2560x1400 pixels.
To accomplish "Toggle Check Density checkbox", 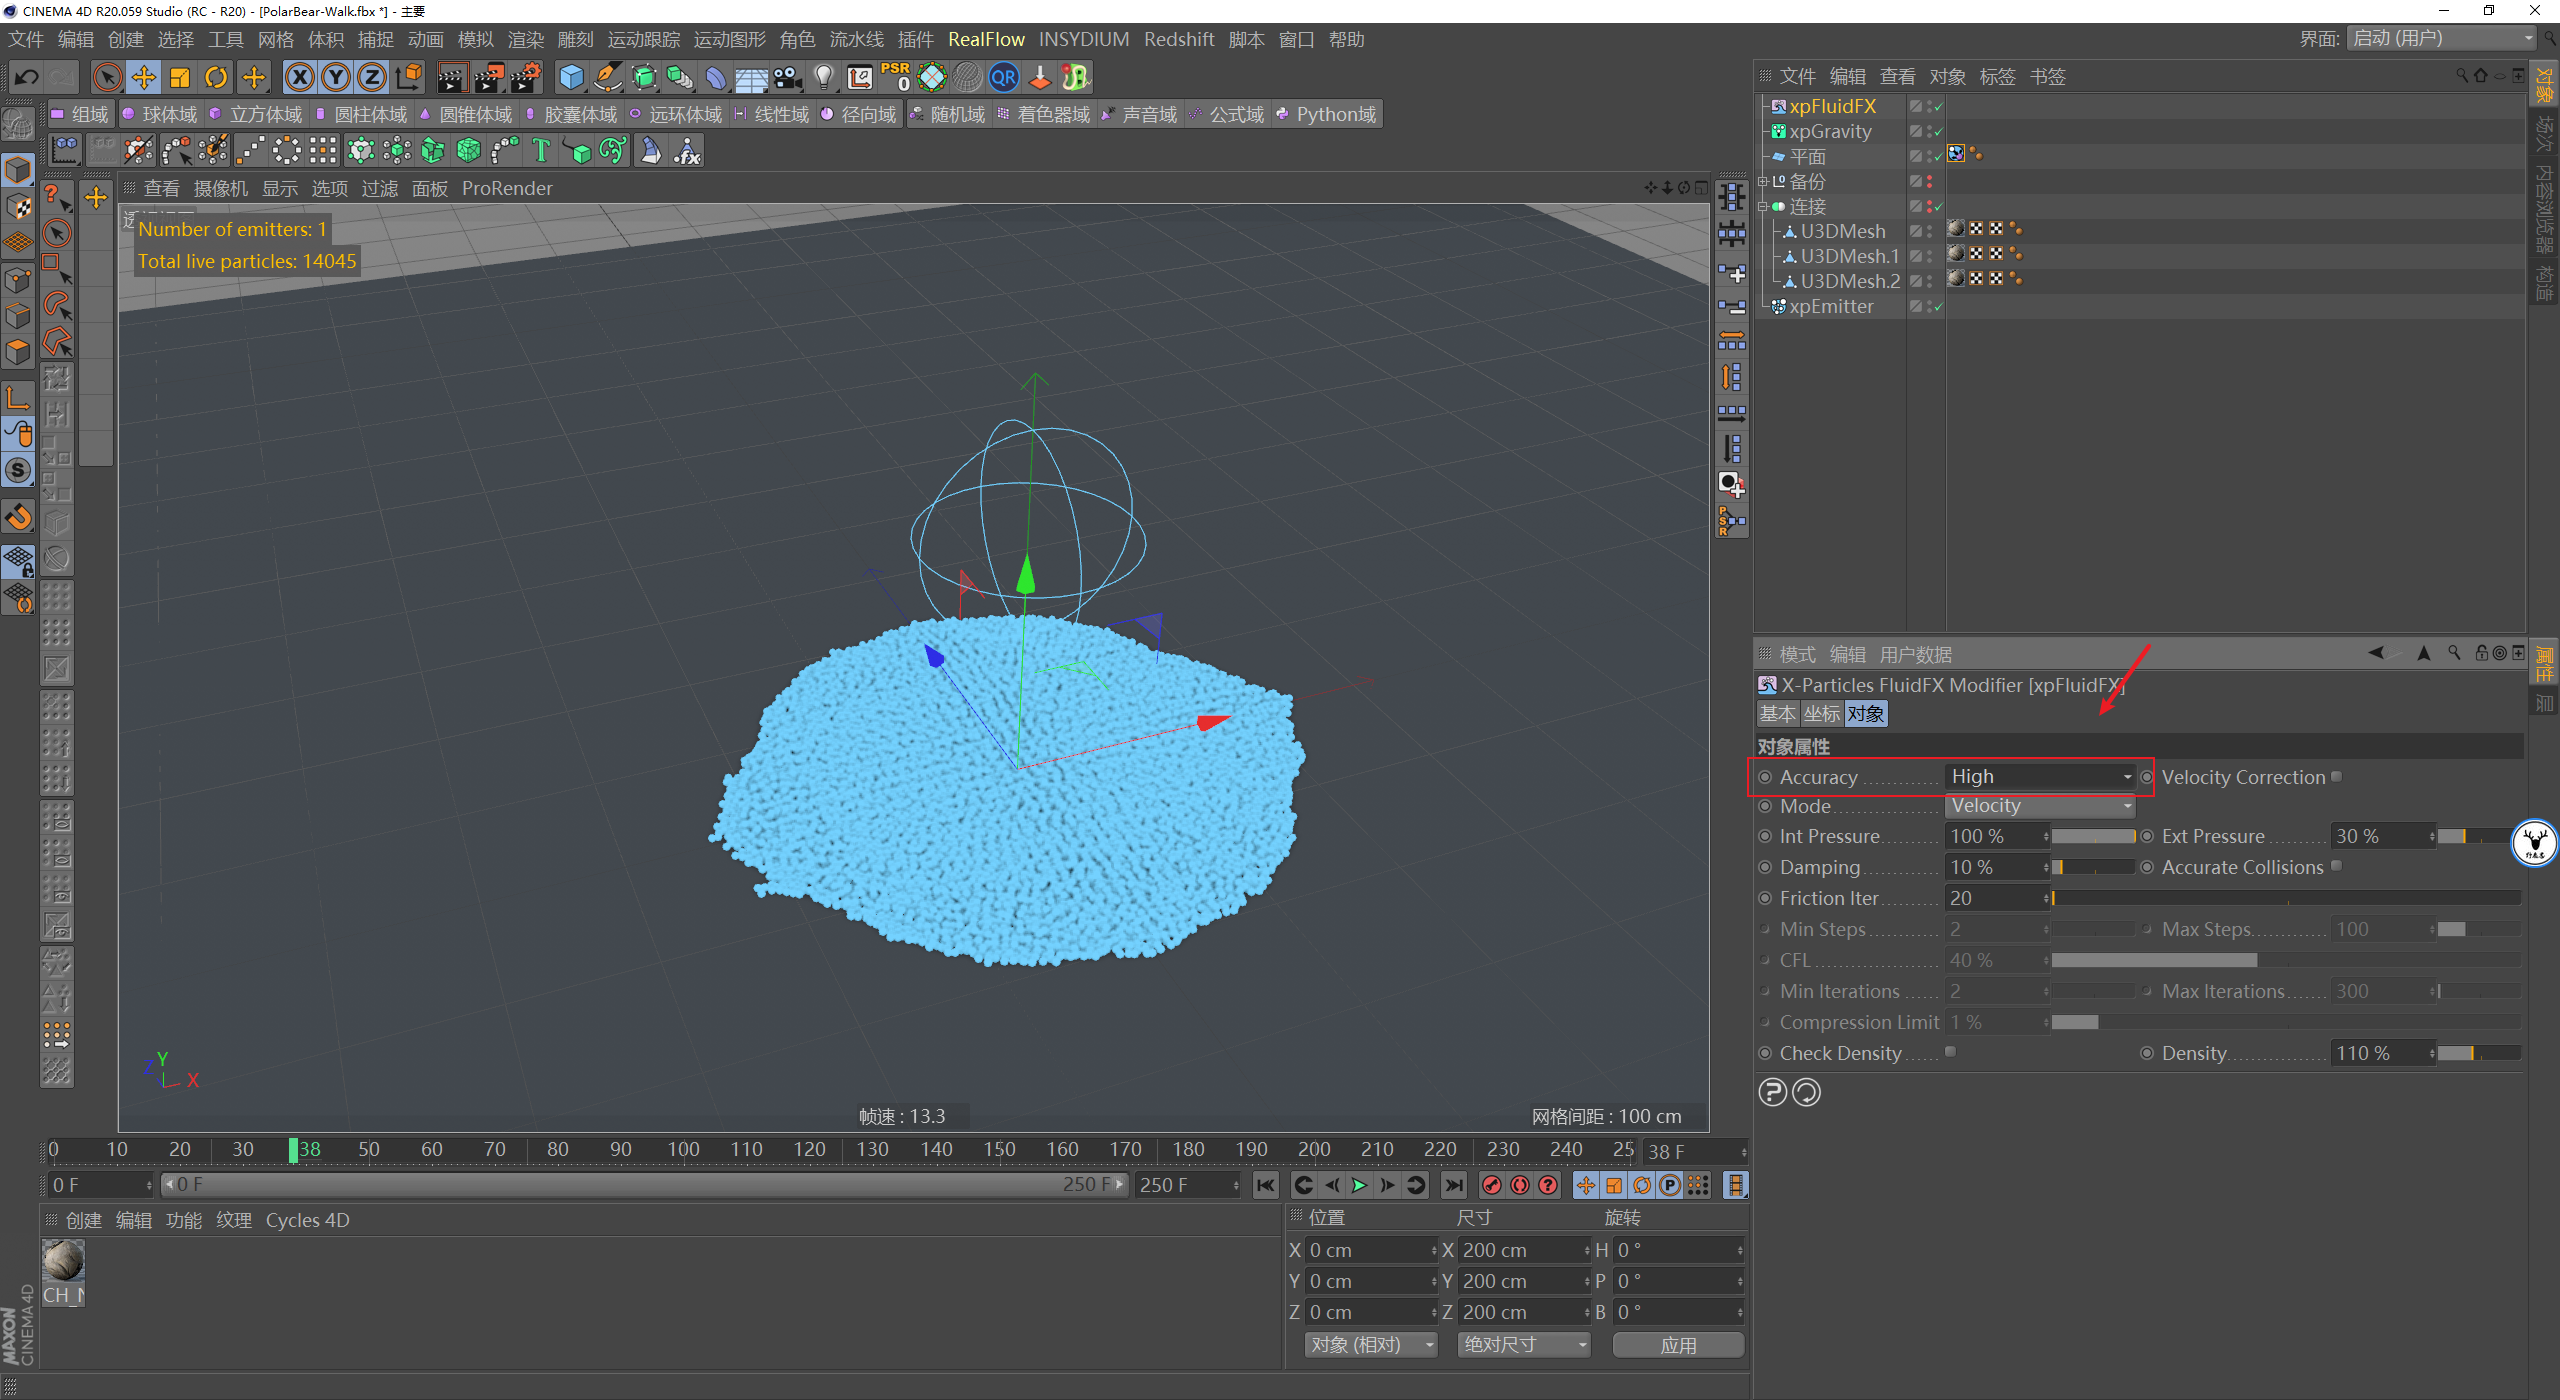I will point(1951,1052).
